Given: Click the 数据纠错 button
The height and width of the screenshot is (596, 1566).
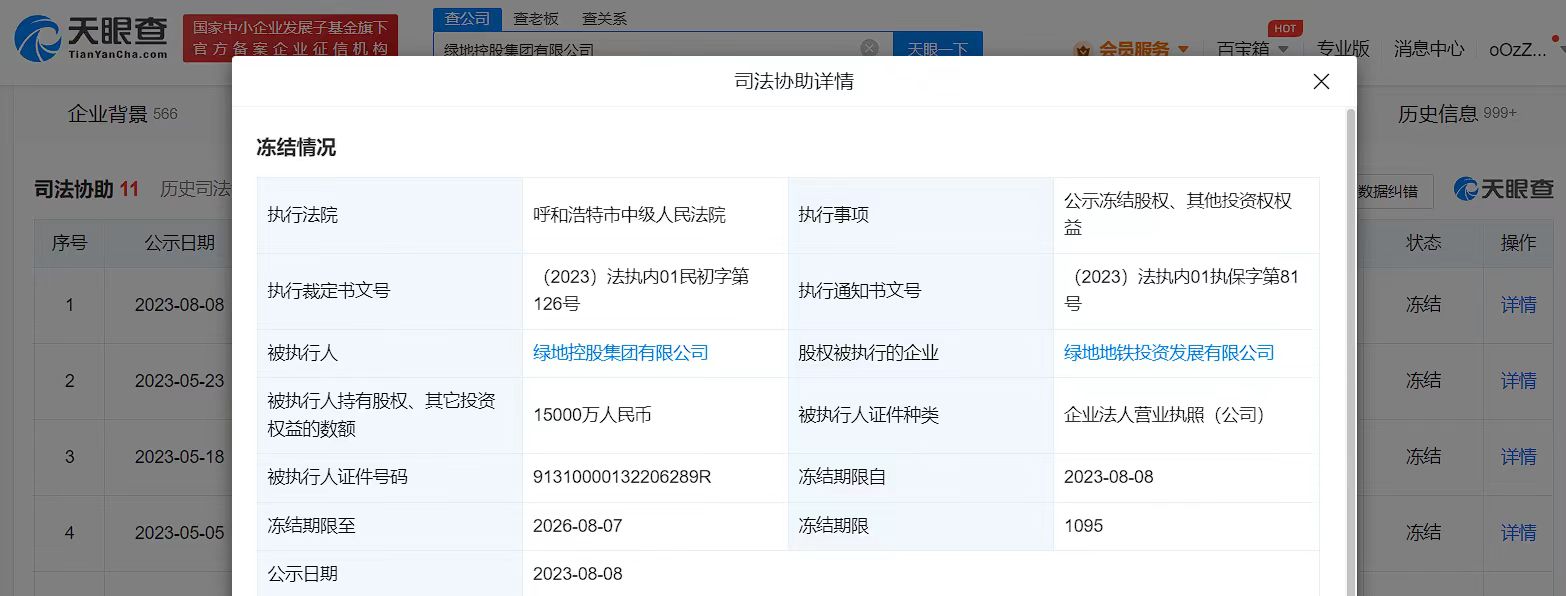Looking at the screenshot, I should point(1387,192).
